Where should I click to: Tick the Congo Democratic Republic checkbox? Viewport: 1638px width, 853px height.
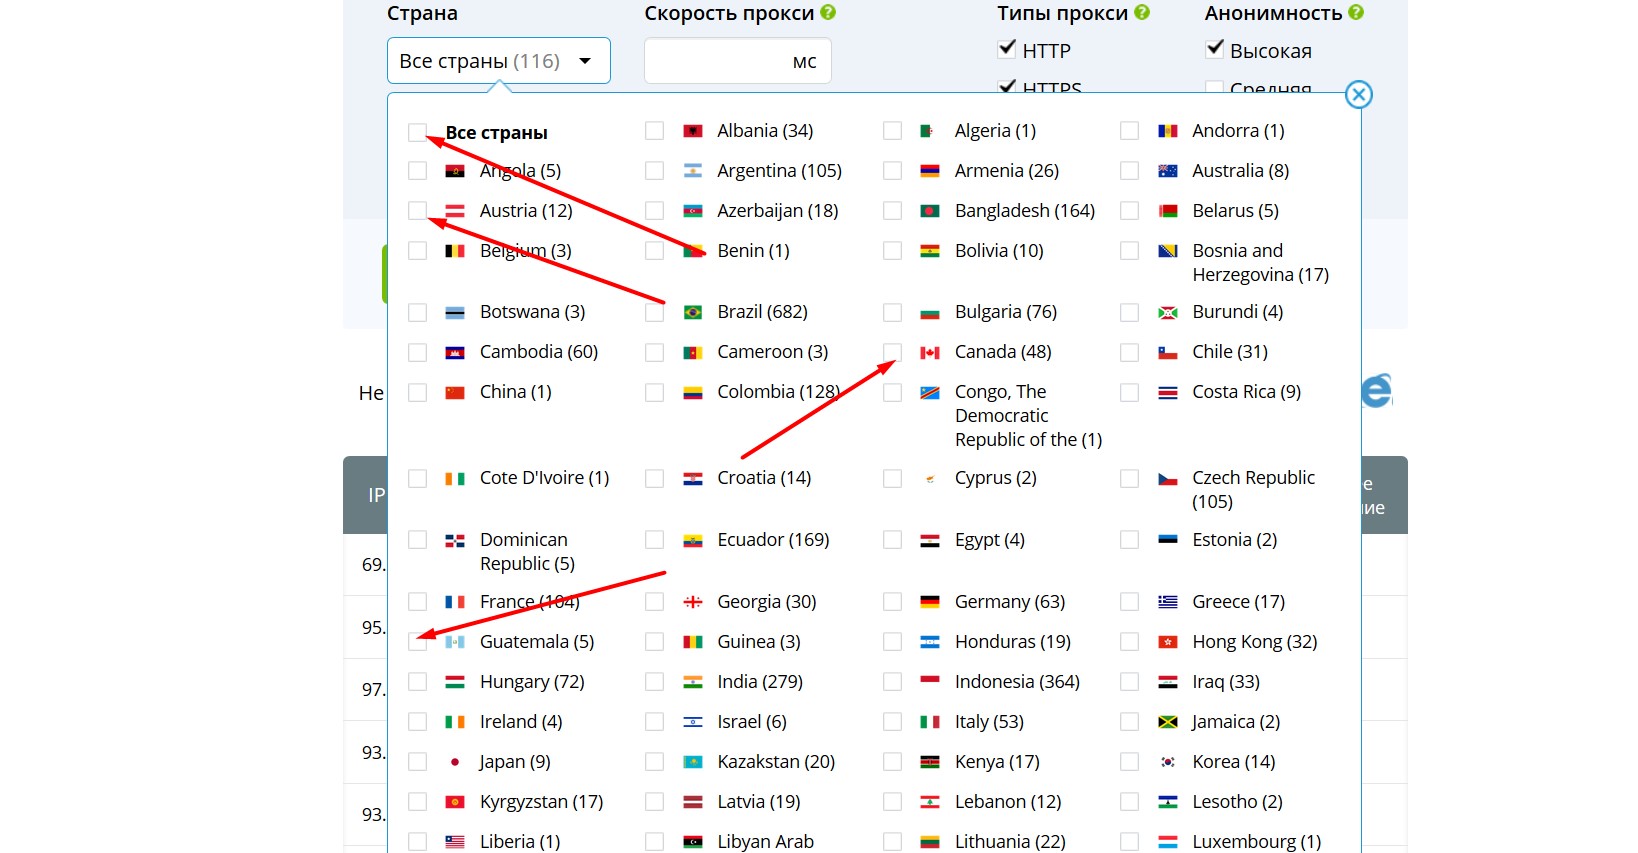point(893,393)
